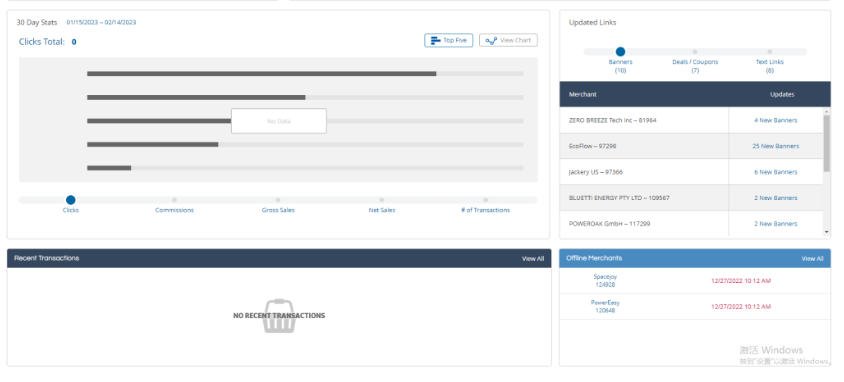The width and height of the screenshot is (844, 382).
Task: Click the View Chart line icon
Action: pyautogui.click(x=490, y=40)
